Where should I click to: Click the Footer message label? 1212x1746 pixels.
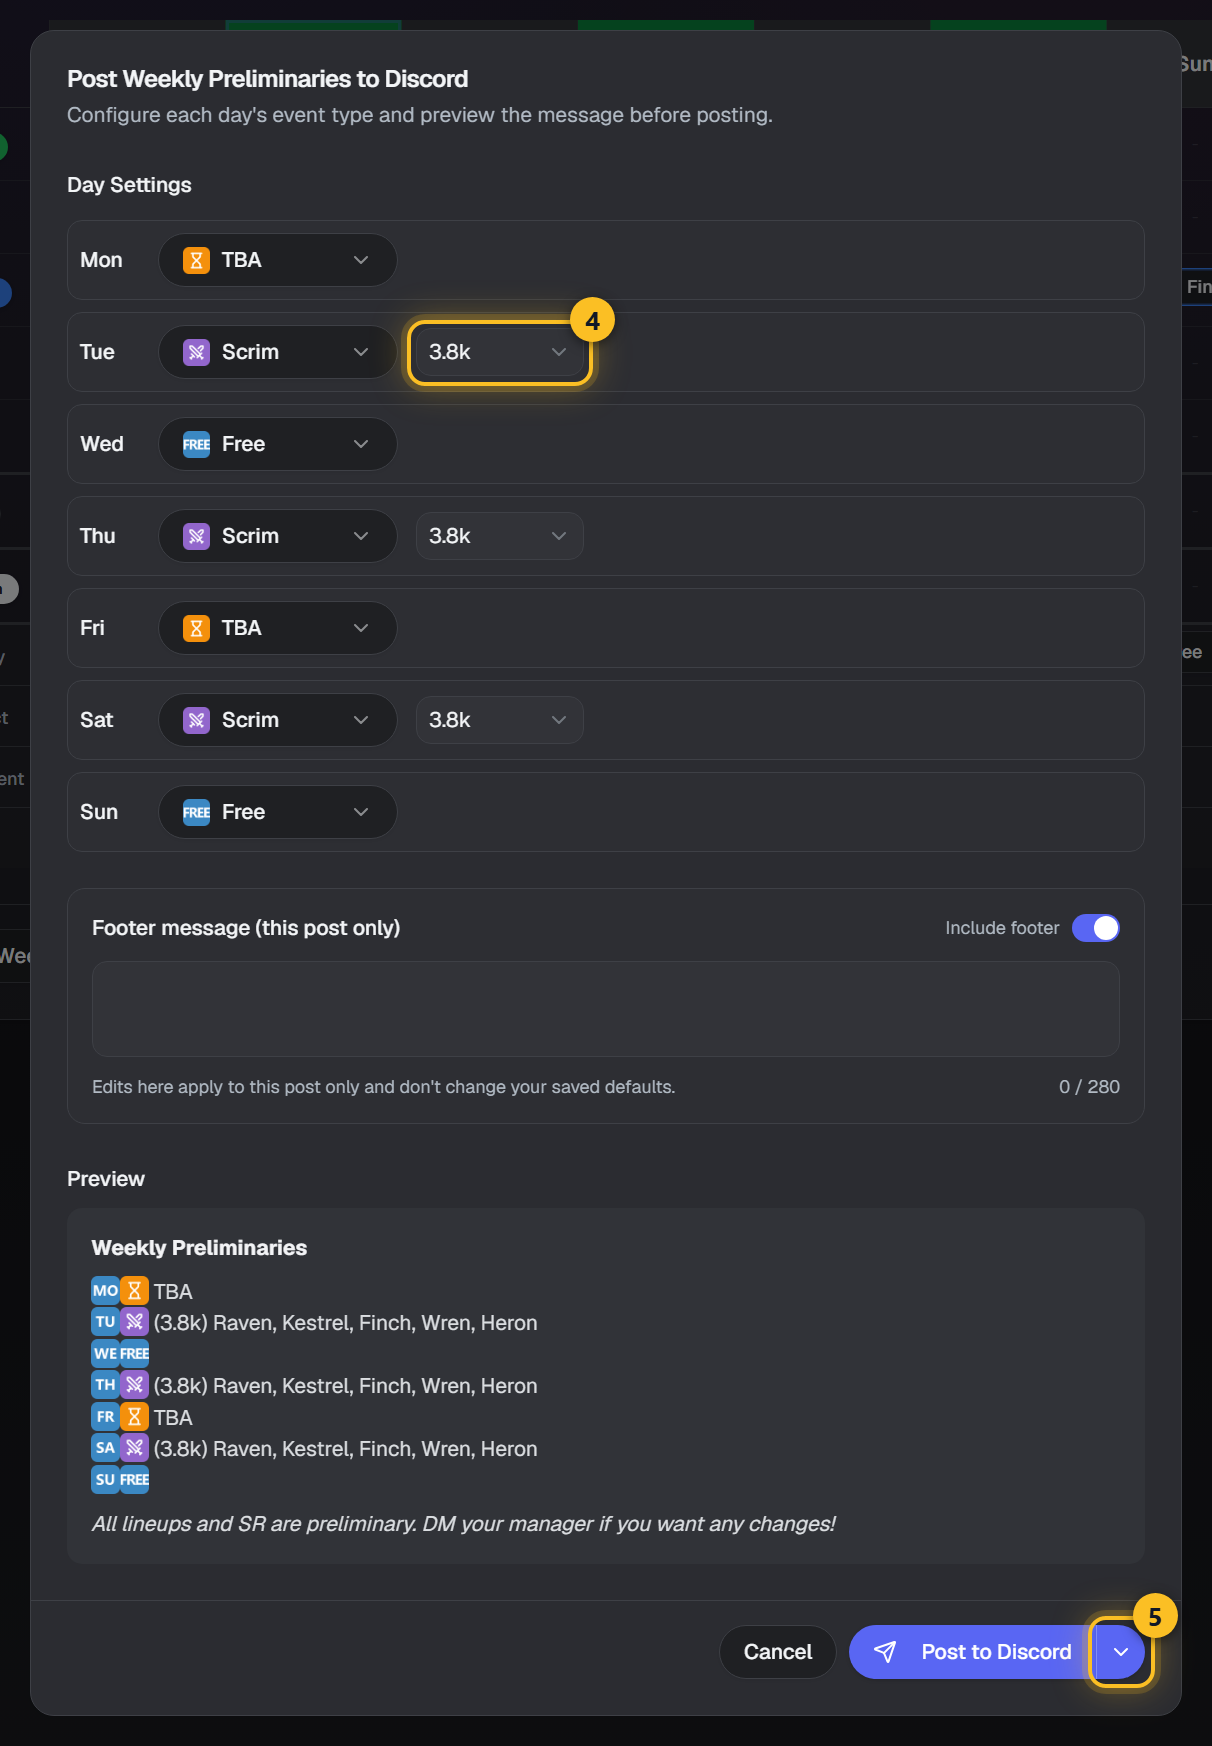pyautogui.click(x=246, y=928)
